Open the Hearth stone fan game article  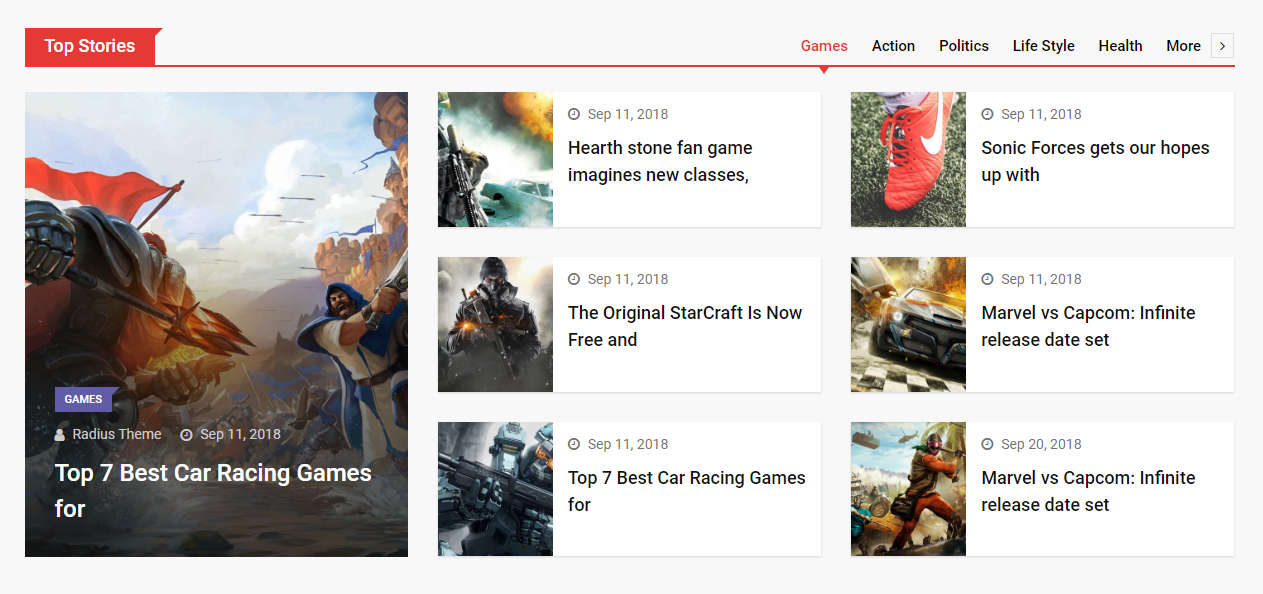click(x=660, y=161)
